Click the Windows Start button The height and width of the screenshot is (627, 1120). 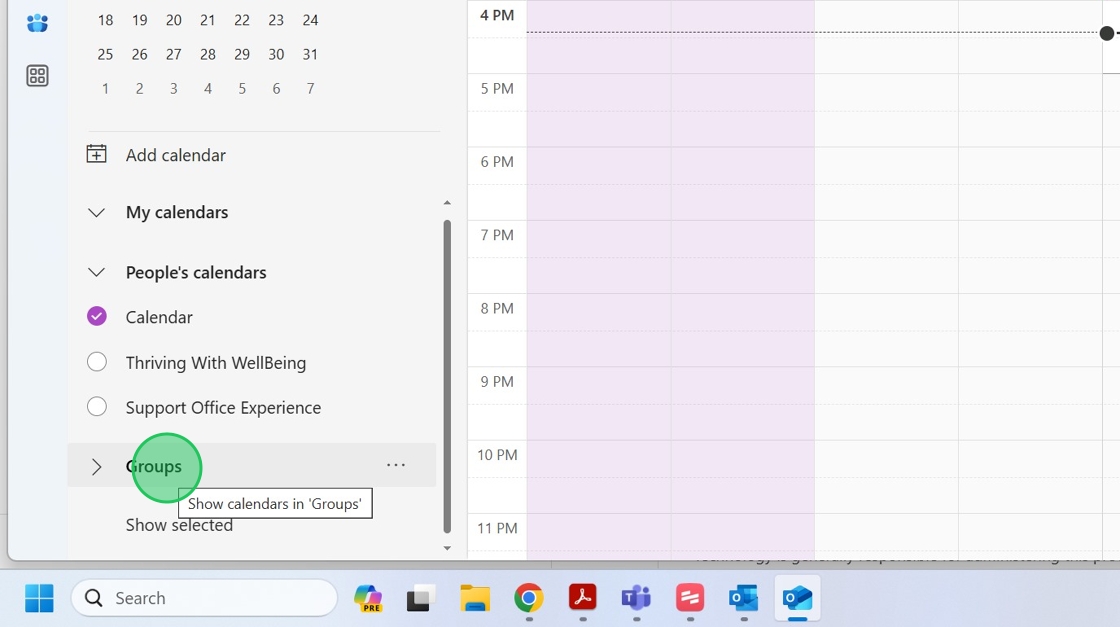(x=39, y=598)
